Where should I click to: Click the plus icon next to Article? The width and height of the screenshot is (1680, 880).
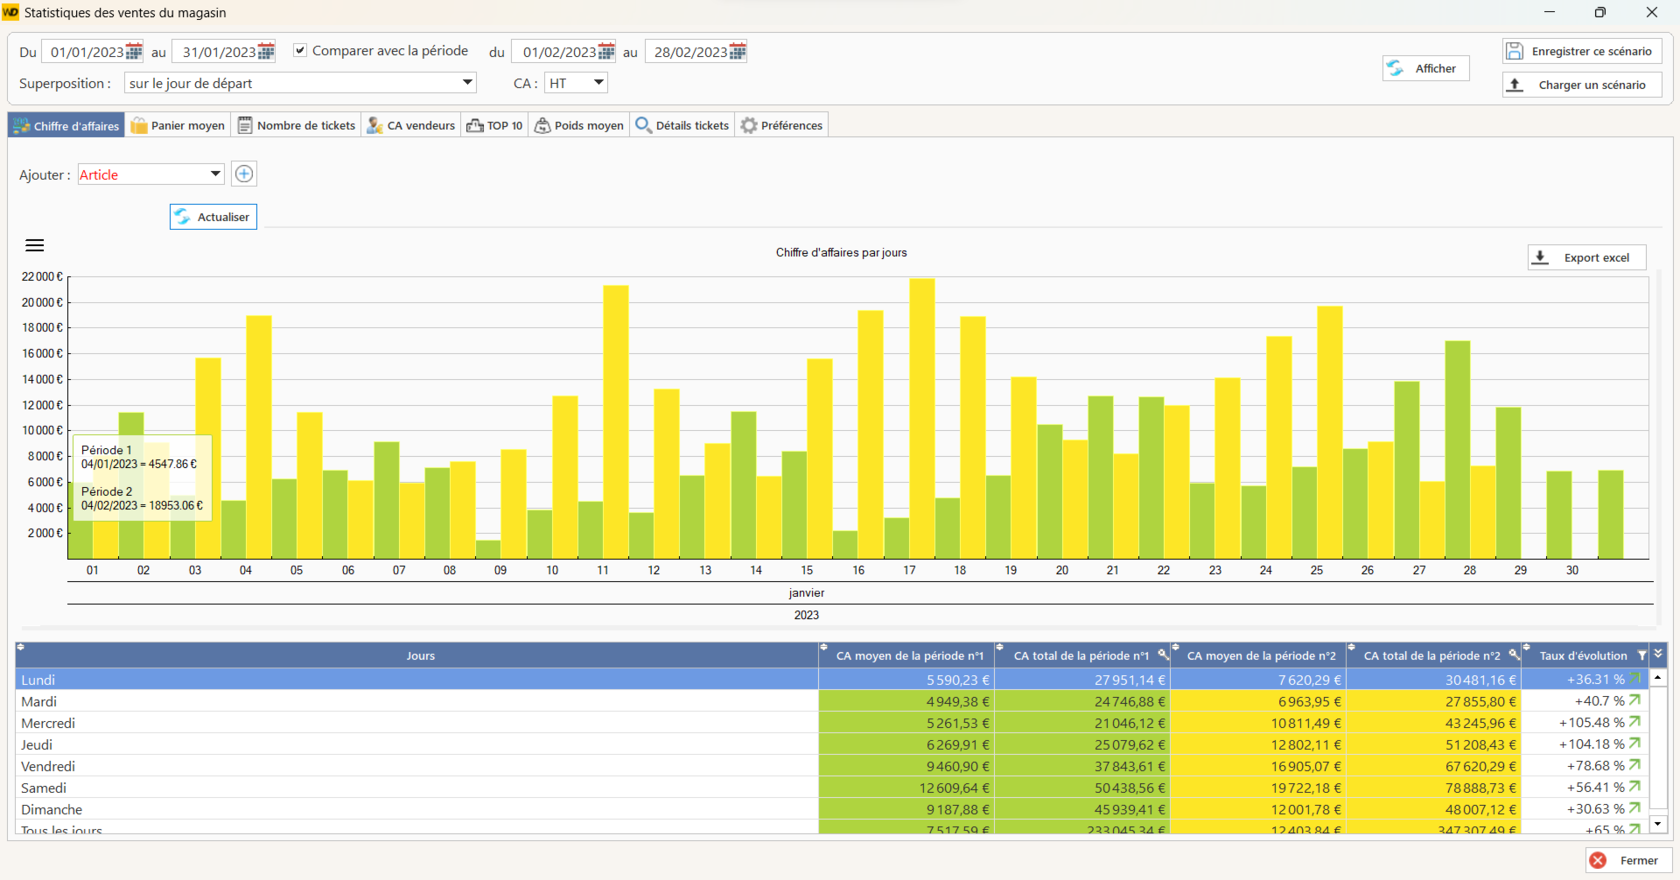point(244,174)
